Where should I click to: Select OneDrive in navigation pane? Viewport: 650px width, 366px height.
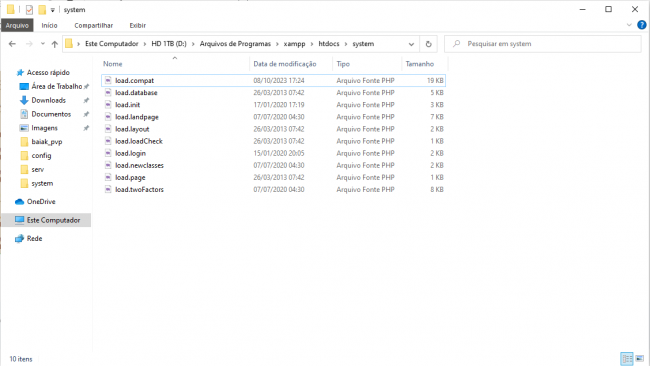coord(41,201)
